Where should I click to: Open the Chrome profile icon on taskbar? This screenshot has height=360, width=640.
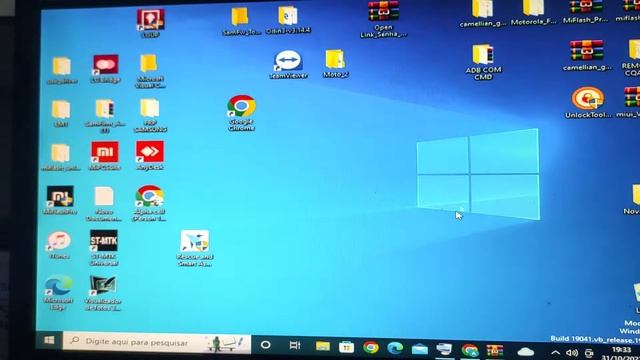[x=470, y=350]
